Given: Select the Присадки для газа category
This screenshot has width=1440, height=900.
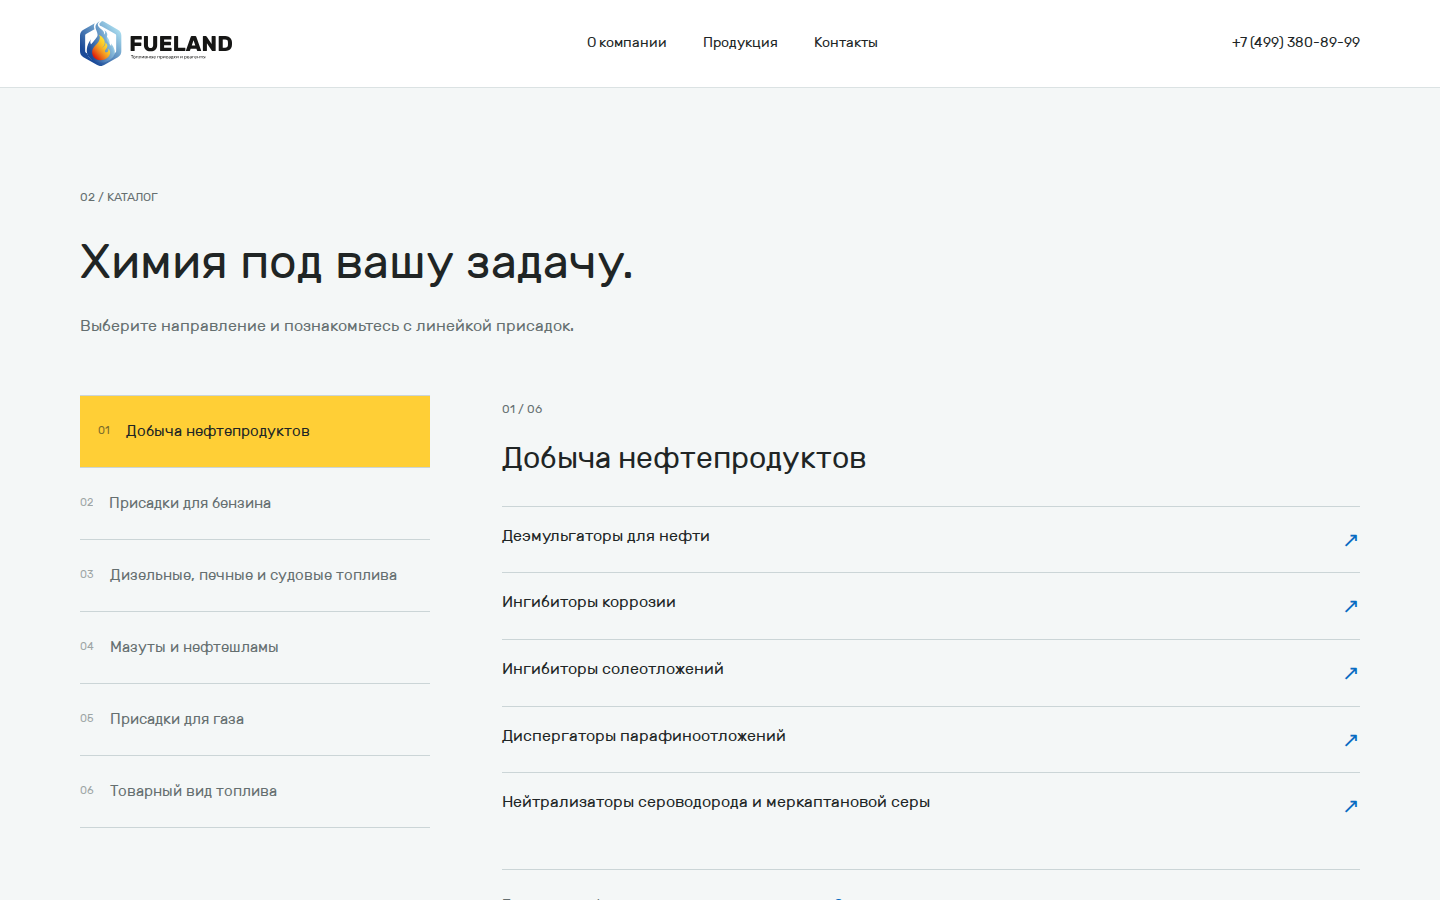Looking at the screenshot, I should 255,719.
